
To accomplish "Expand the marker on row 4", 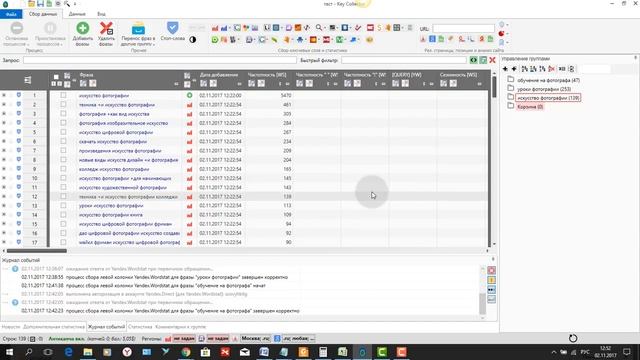I will (x=4, y=123).
